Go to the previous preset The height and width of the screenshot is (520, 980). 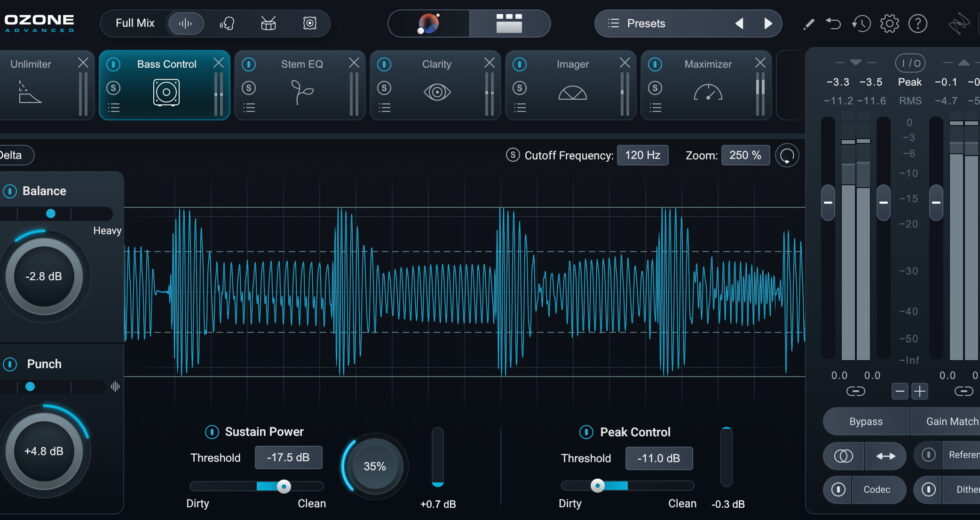tap(739, 24)
